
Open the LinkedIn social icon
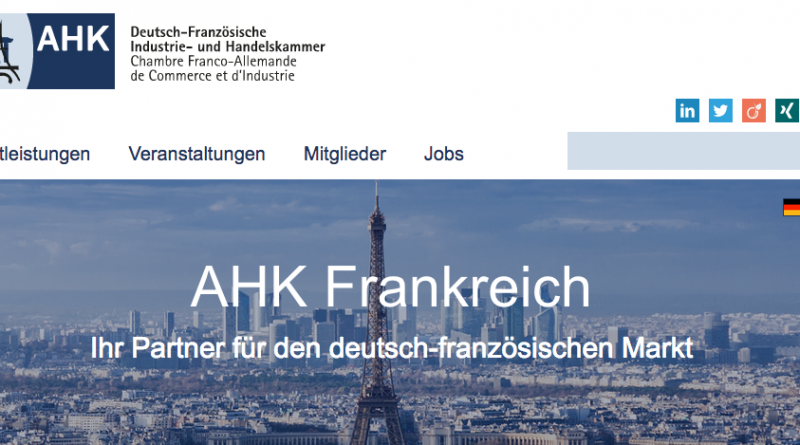point(687,111)
